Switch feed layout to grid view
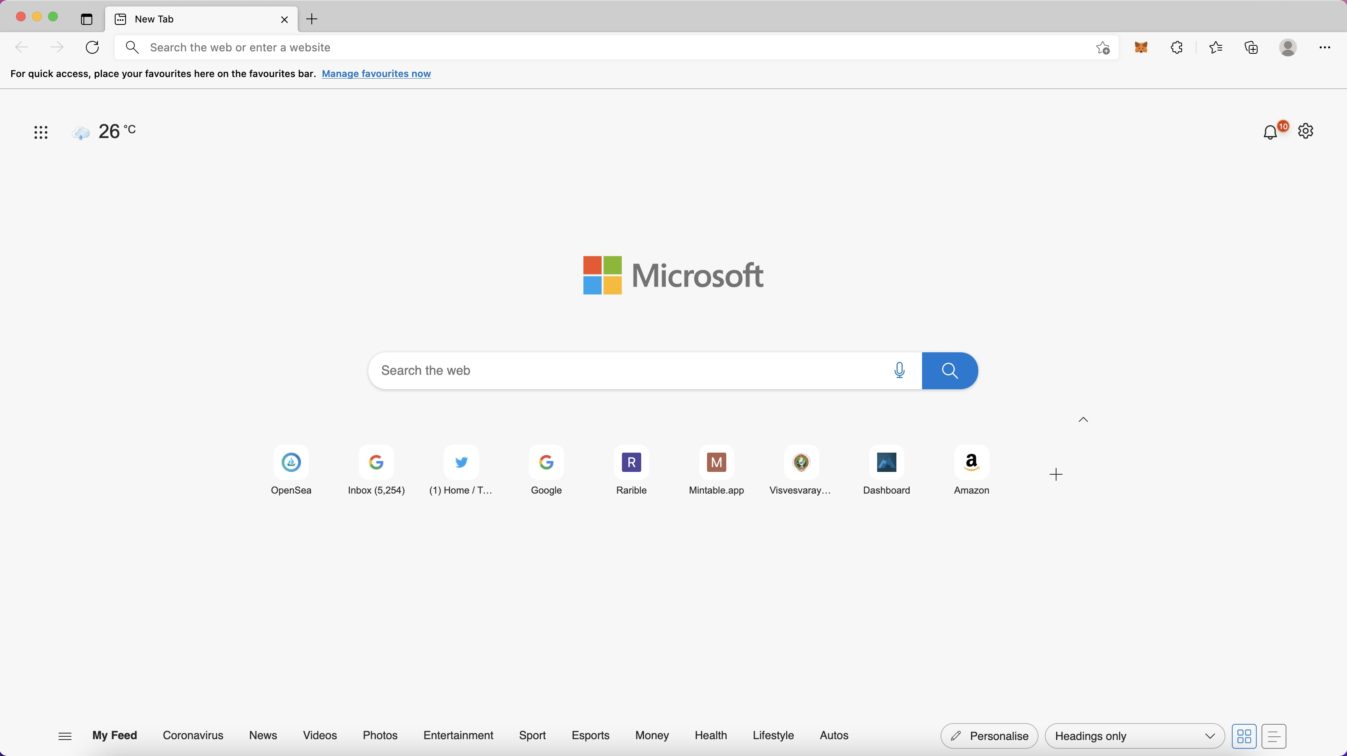 pos(1243,735)
